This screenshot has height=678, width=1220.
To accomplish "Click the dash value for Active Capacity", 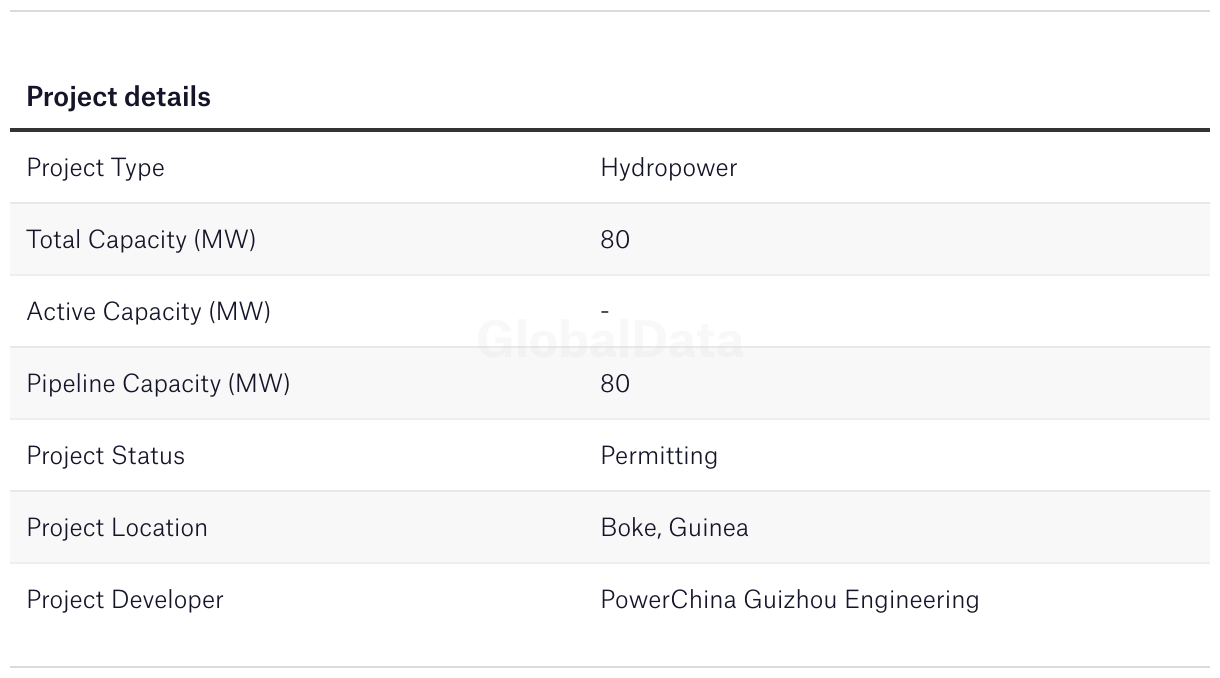I will [x=605, y=312].
